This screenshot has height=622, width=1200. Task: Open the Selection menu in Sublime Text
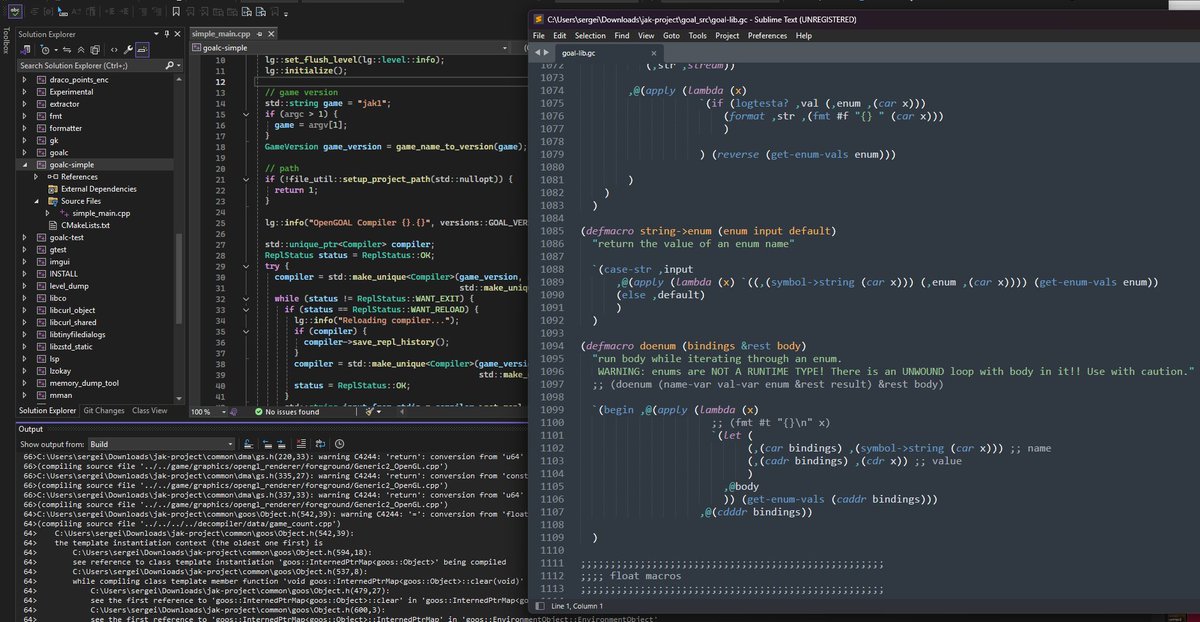(590, 35)
